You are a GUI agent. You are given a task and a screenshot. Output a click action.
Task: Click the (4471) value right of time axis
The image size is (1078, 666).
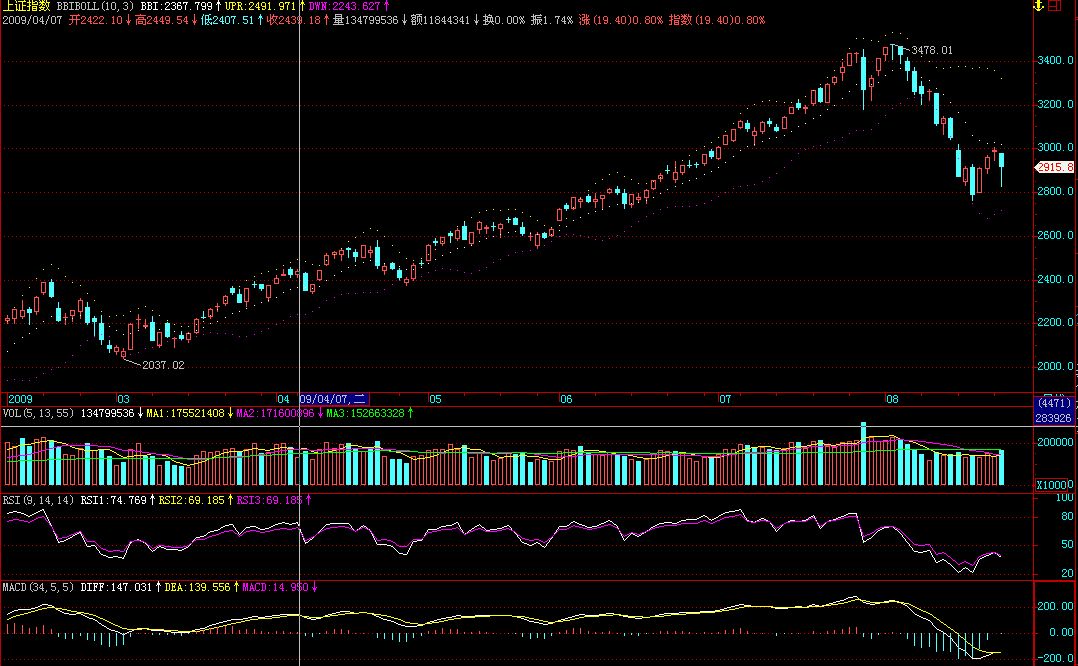pyautogui.click(x=1055, y=403)
